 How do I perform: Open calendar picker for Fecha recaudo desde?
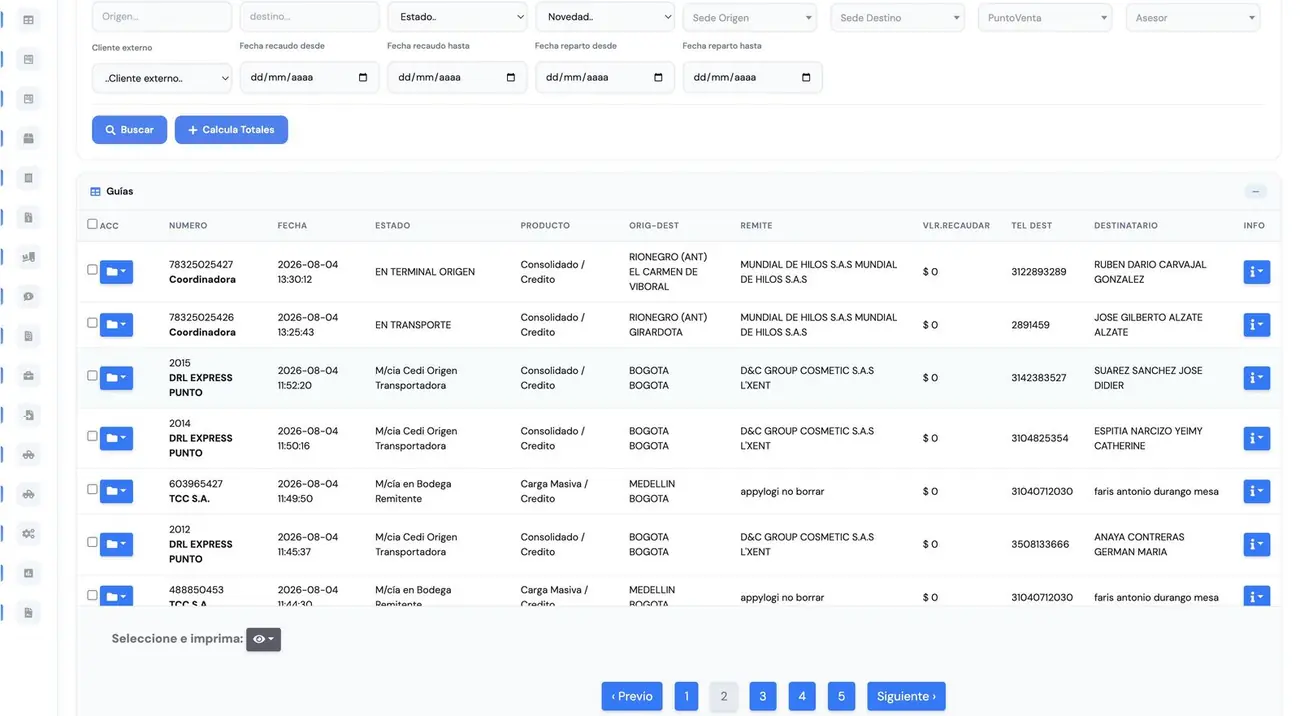tap(362, 77)
